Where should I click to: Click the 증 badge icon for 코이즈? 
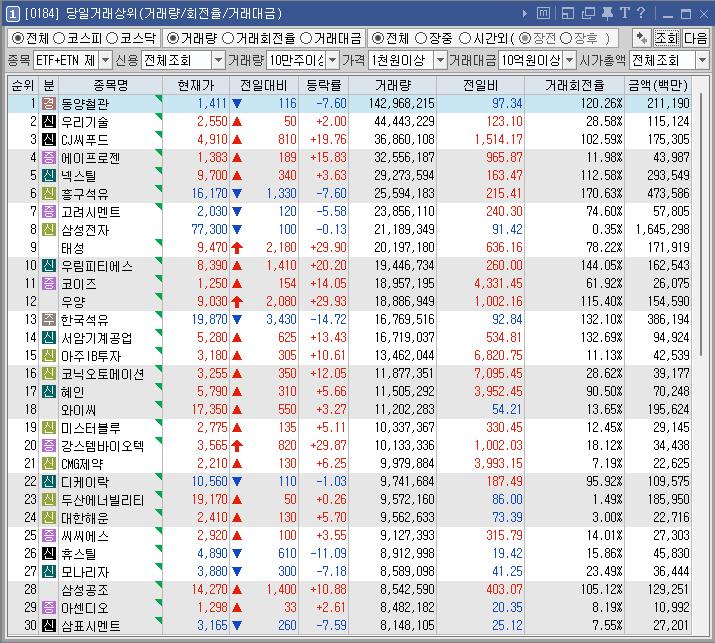[x=49, y=283]
